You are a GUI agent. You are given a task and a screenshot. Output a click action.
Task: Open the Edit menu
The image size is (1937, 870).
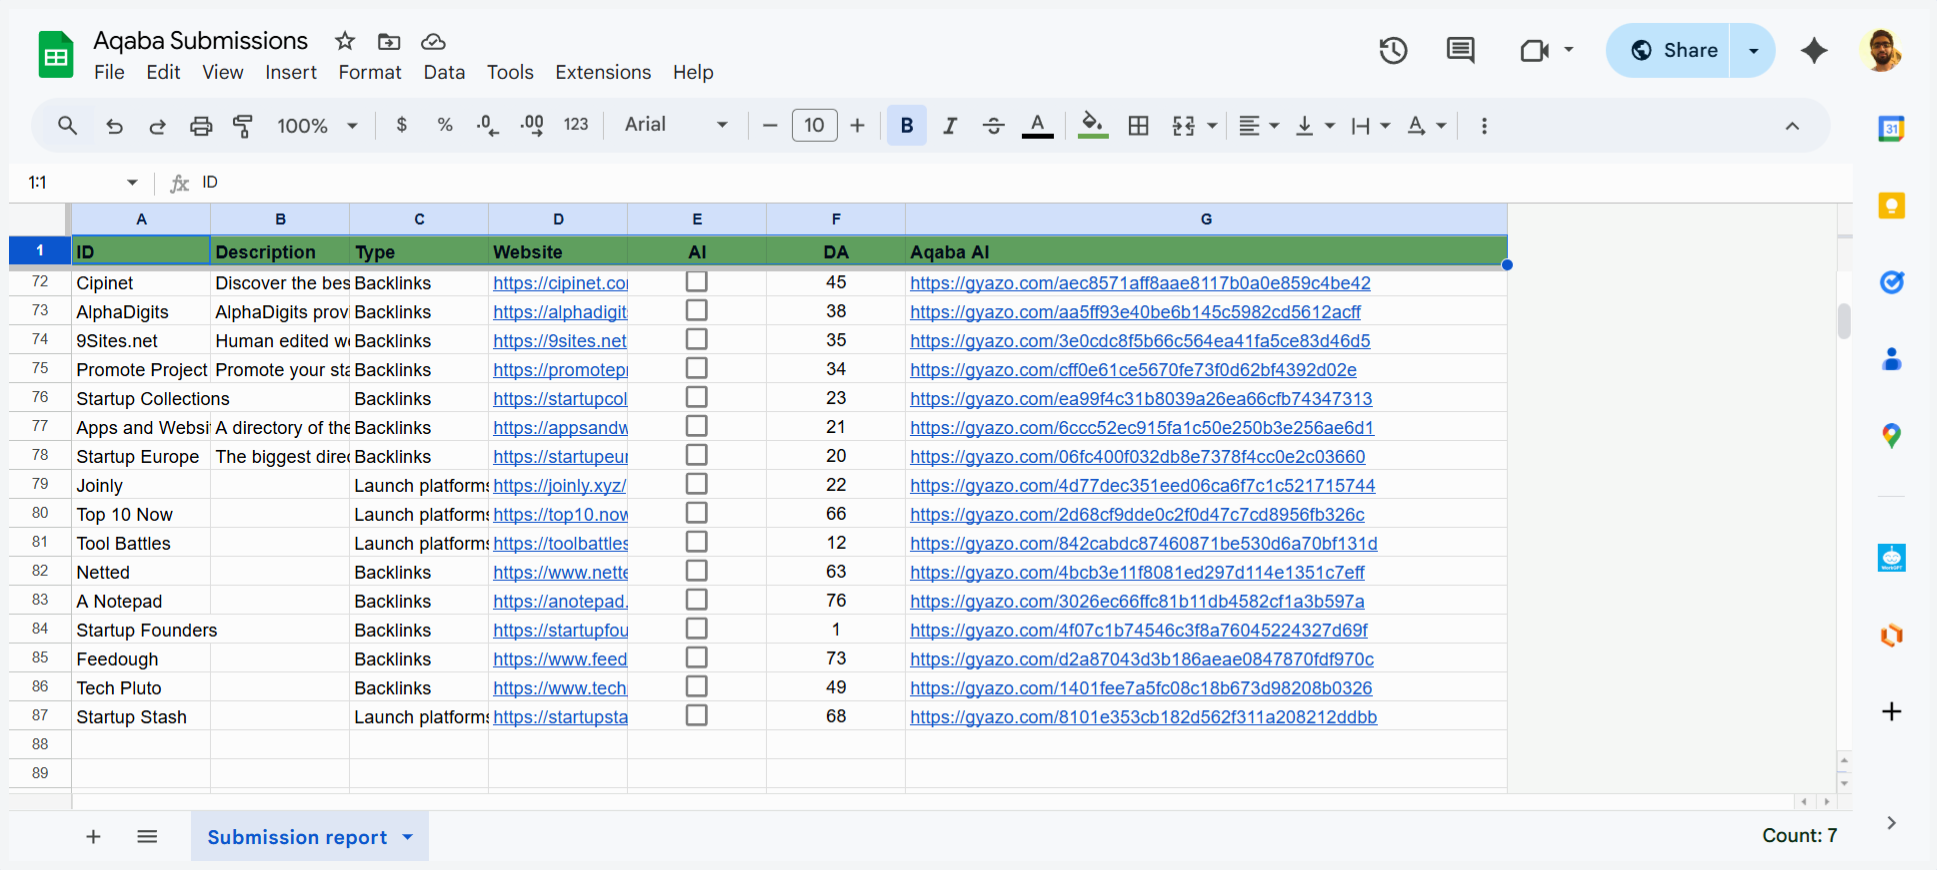[x=163, y=73]
